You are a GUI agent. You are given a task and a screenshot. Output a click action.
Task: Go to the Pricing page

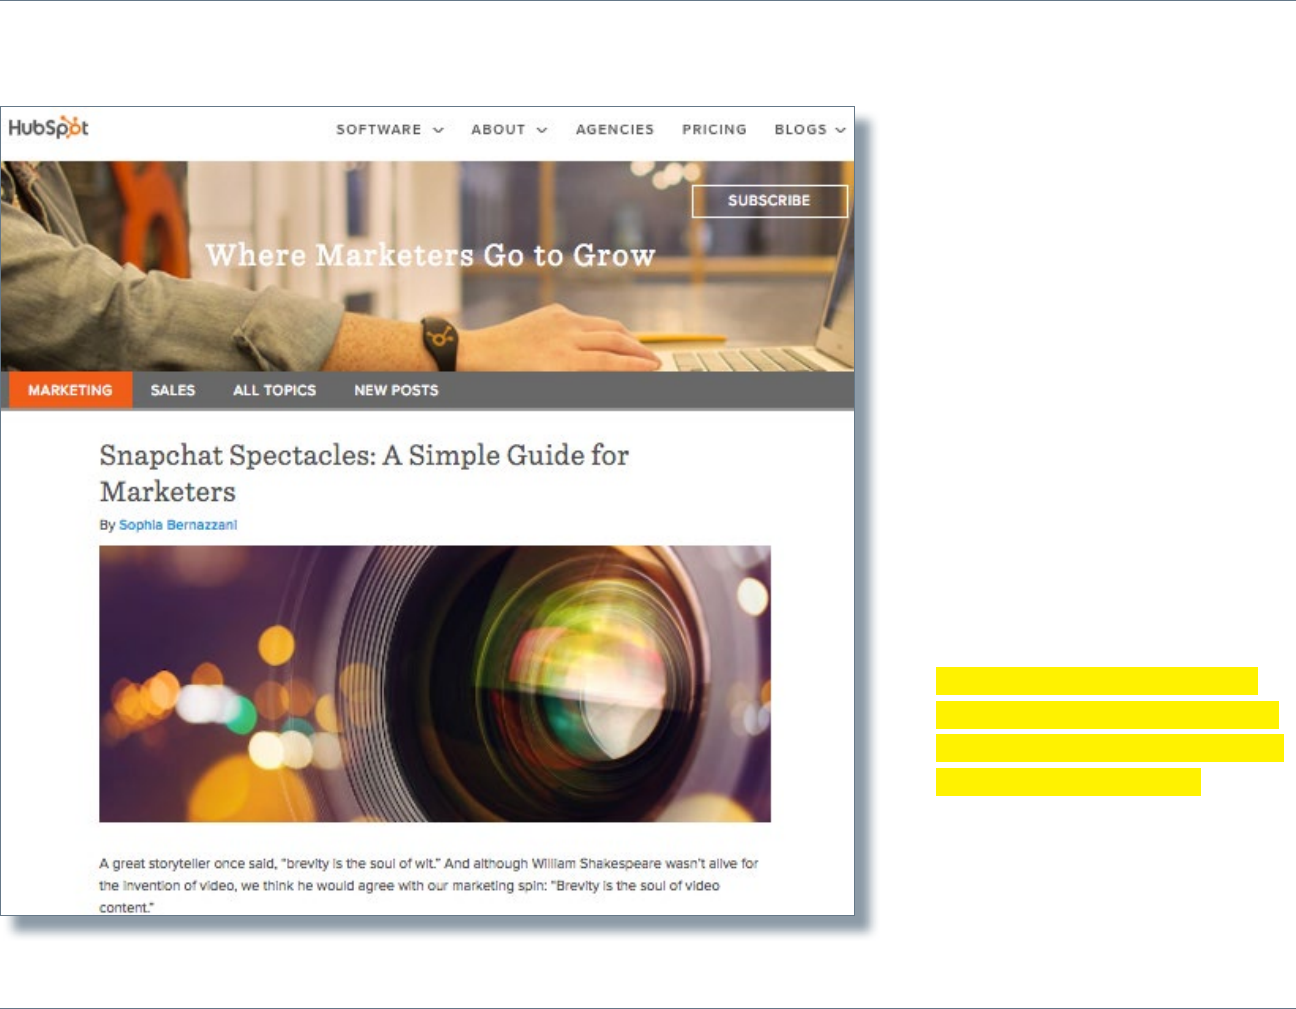point(714,130)
